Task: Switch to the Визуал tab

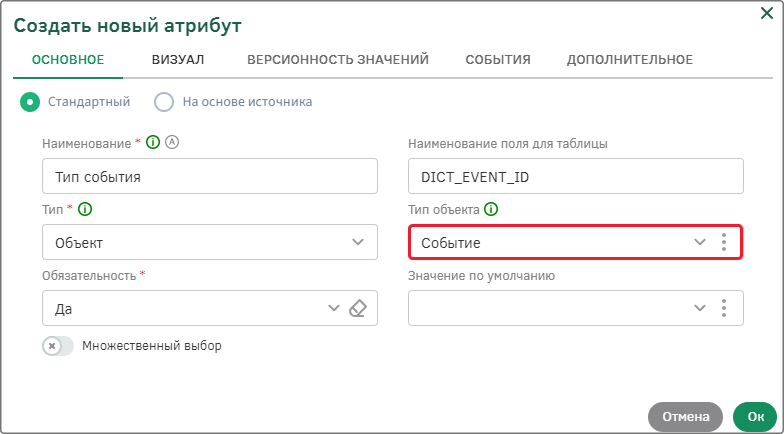Action: pos(178,60)
